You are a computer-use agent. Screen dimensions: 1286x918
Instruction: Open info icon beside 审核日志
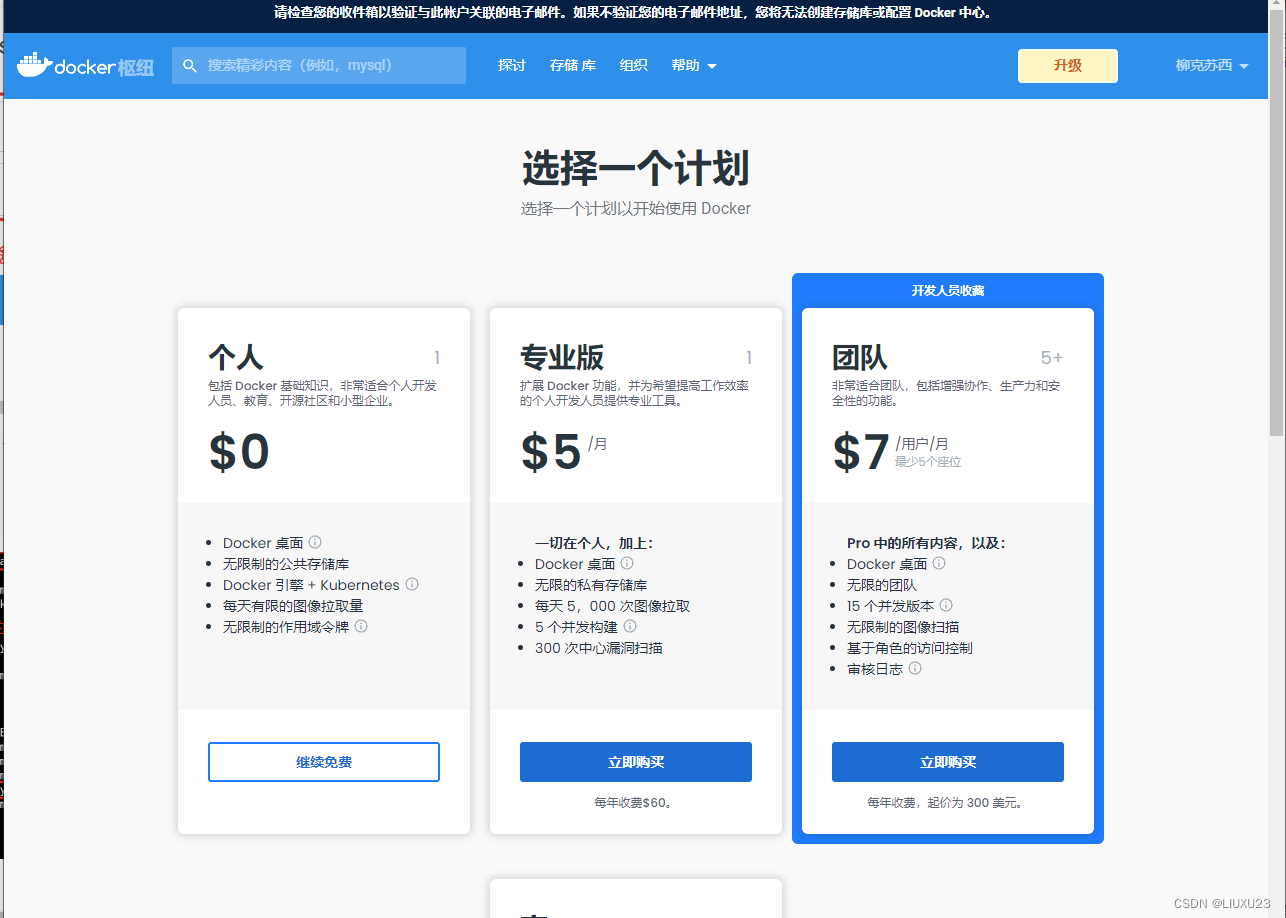(914, 668)
